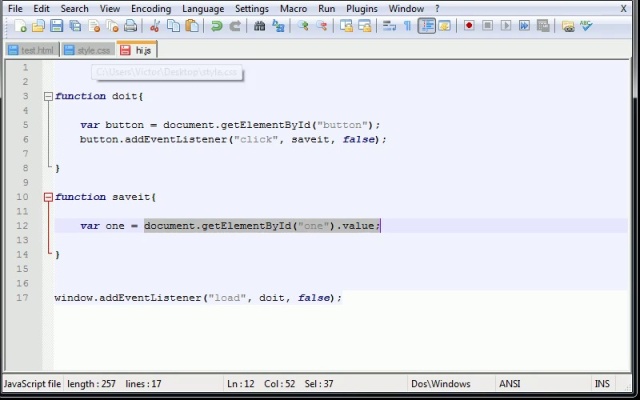Open the Plugins menu

click(x=362, y=9)
